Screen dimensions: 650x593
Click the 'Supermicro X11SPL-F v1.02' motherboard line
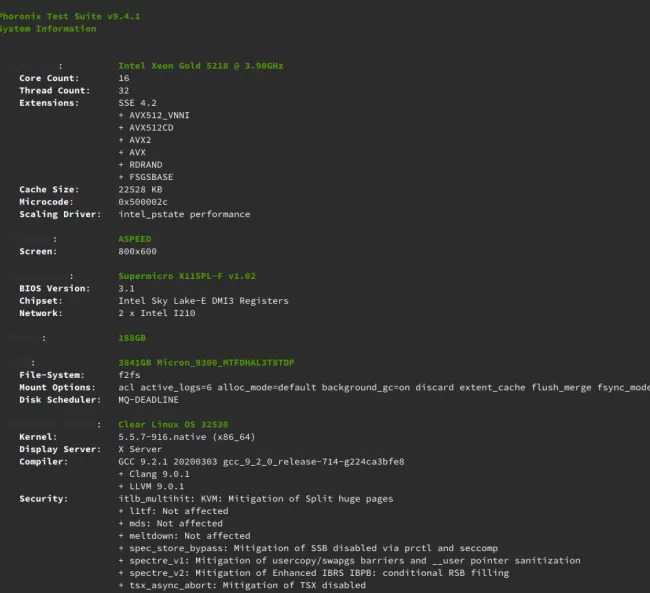click(187, 276)
